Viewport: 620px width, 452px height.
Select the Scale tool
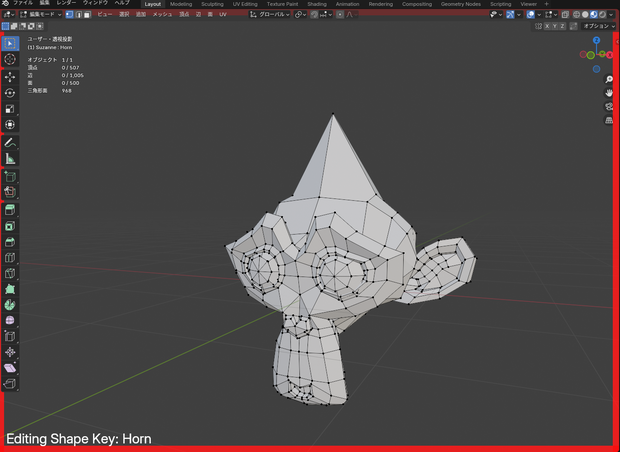[10, 108]
